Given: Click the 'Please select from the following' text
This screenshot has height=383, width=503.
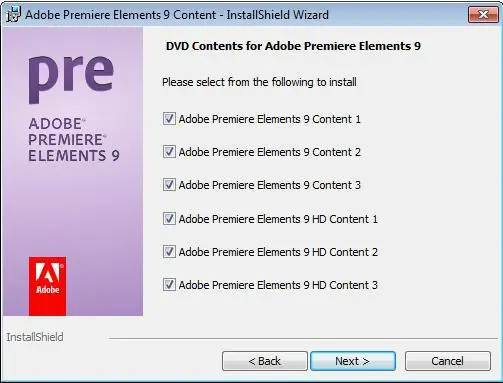Looking at the screenshot, I should 259,82.
